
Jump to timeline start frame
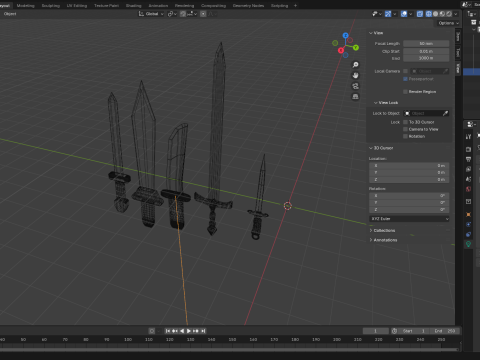pyautogui.click(x=168, y=331)
